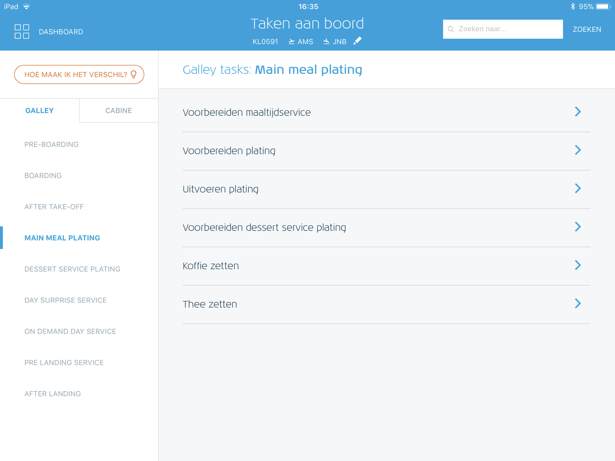Click the lightbulb icon in orange button
The width and height of the screenshot is (615, 461).
(133, 75)
